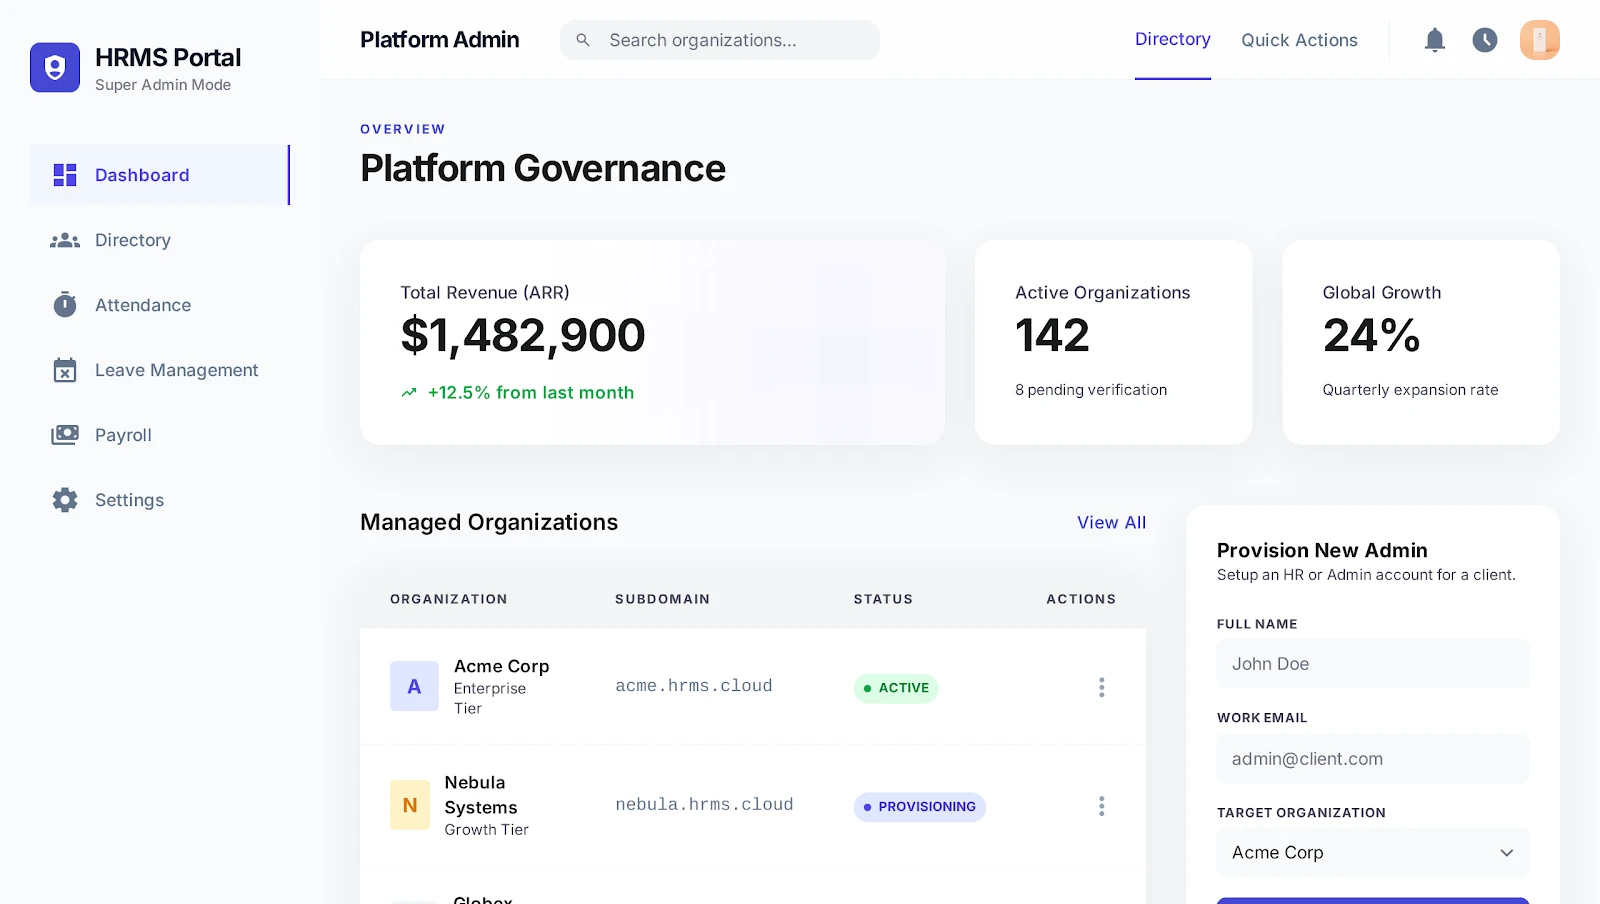Select Dashboard in the sidebar

tap(142, 175)
